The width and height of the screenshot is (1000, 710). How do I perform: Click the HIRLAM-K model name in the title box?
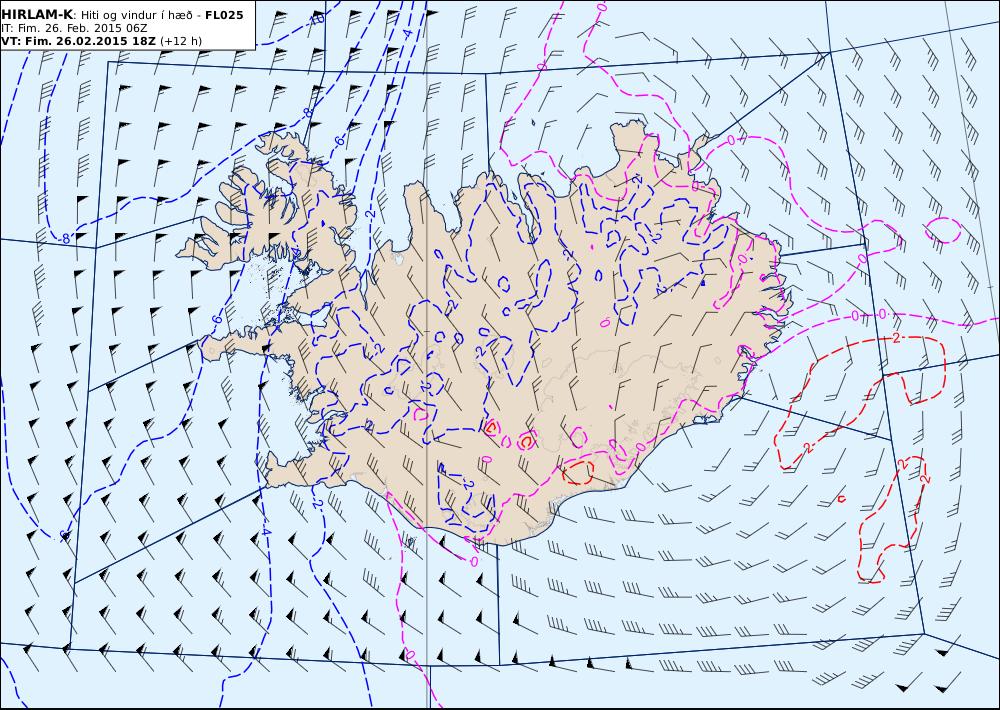(36, 15)
